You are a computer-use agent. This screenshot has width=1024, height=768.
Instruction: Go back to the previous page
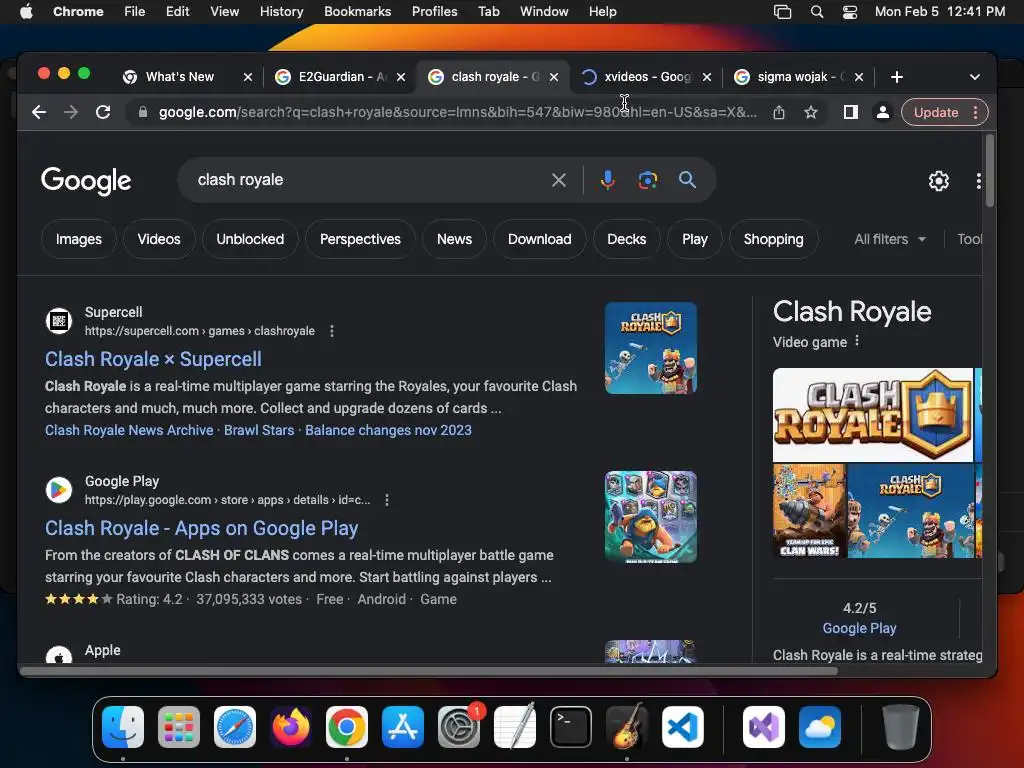click(x=39, y=112)
